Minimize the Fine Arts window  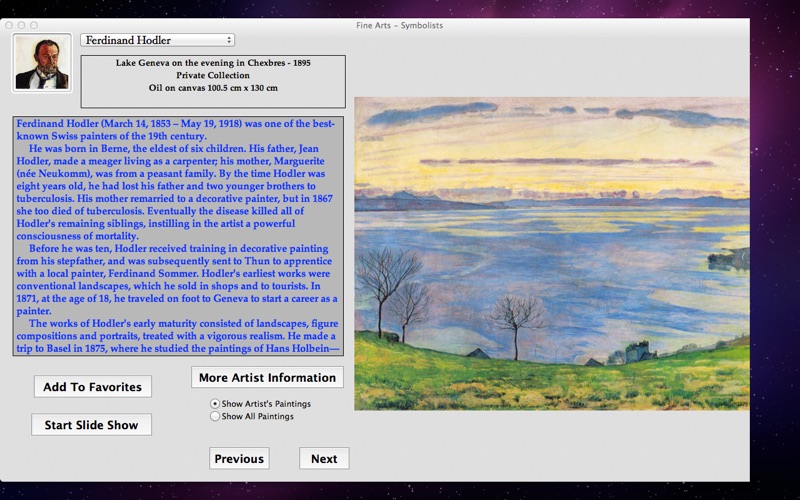[21, 25]
